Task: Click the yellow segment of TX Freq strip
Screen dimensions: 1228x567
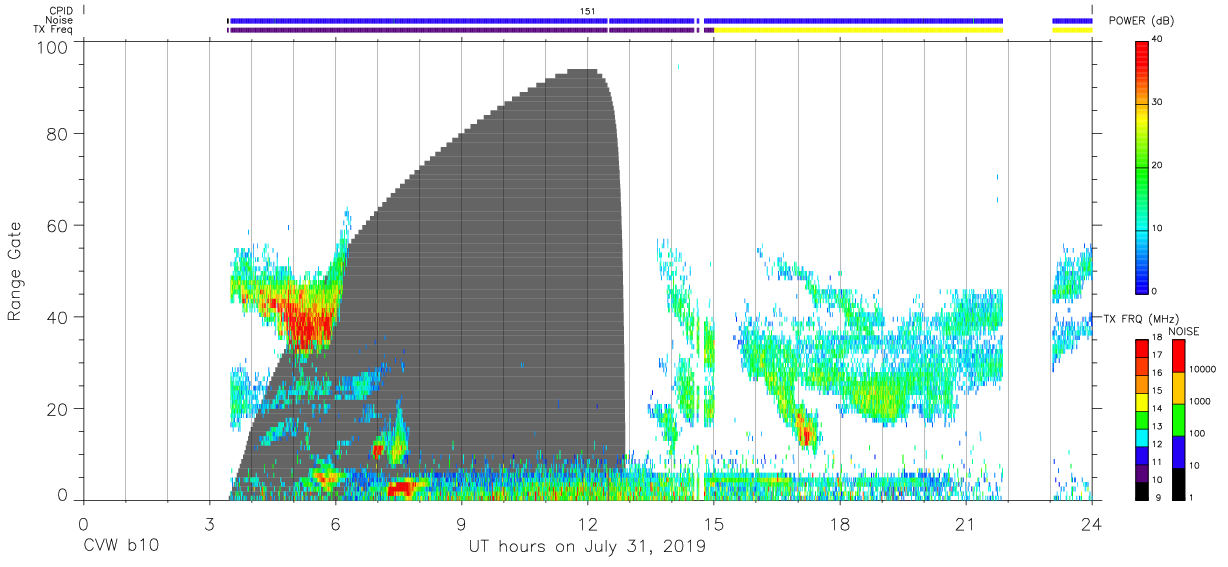Action: [858, 30]
